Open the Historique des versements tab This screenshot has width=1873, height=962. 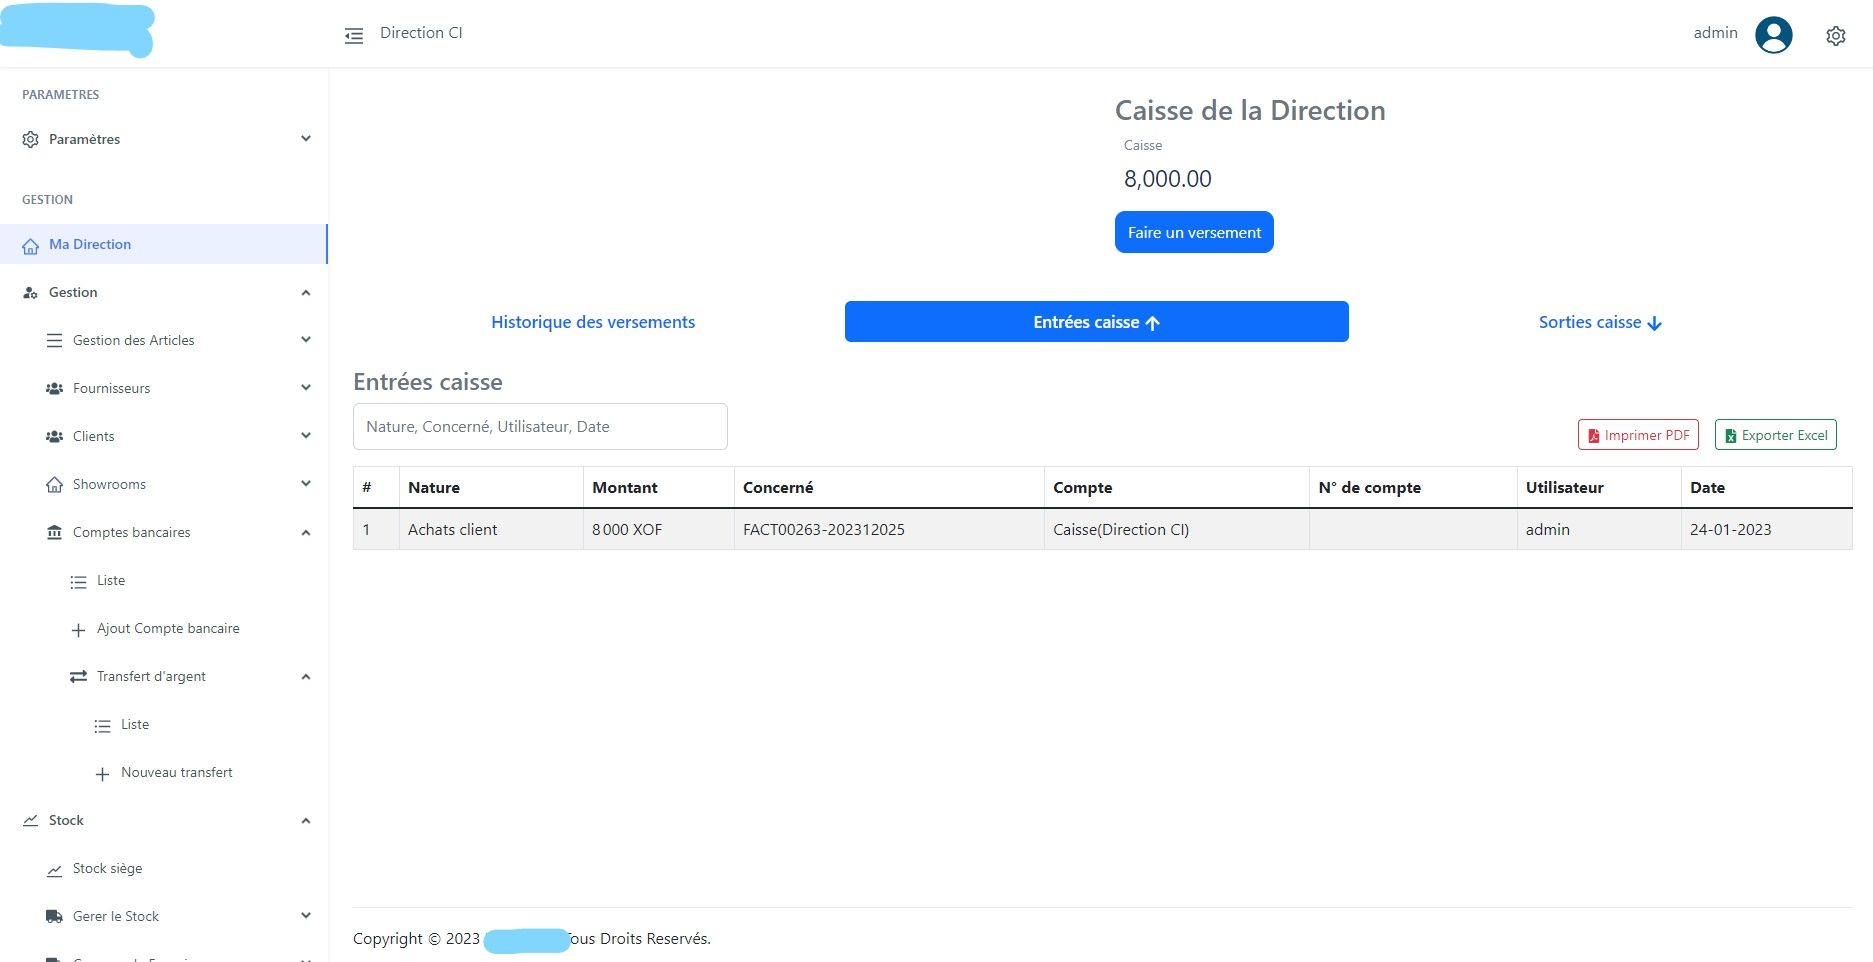pos(592,322)
